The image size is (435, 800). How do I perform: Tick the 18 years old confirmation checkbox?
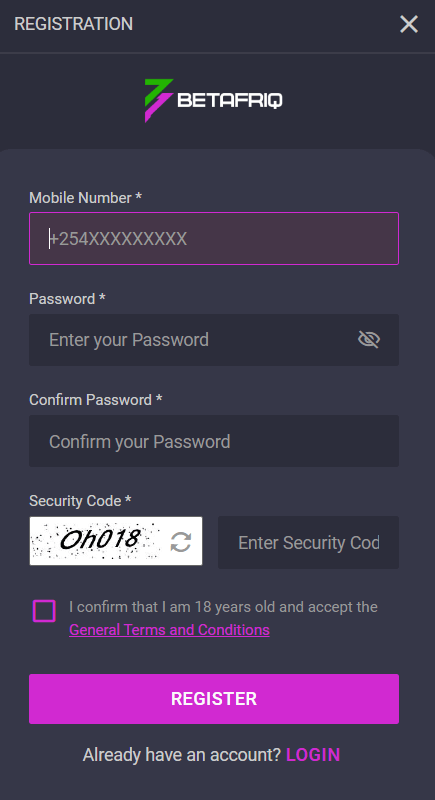coord(44,611)
